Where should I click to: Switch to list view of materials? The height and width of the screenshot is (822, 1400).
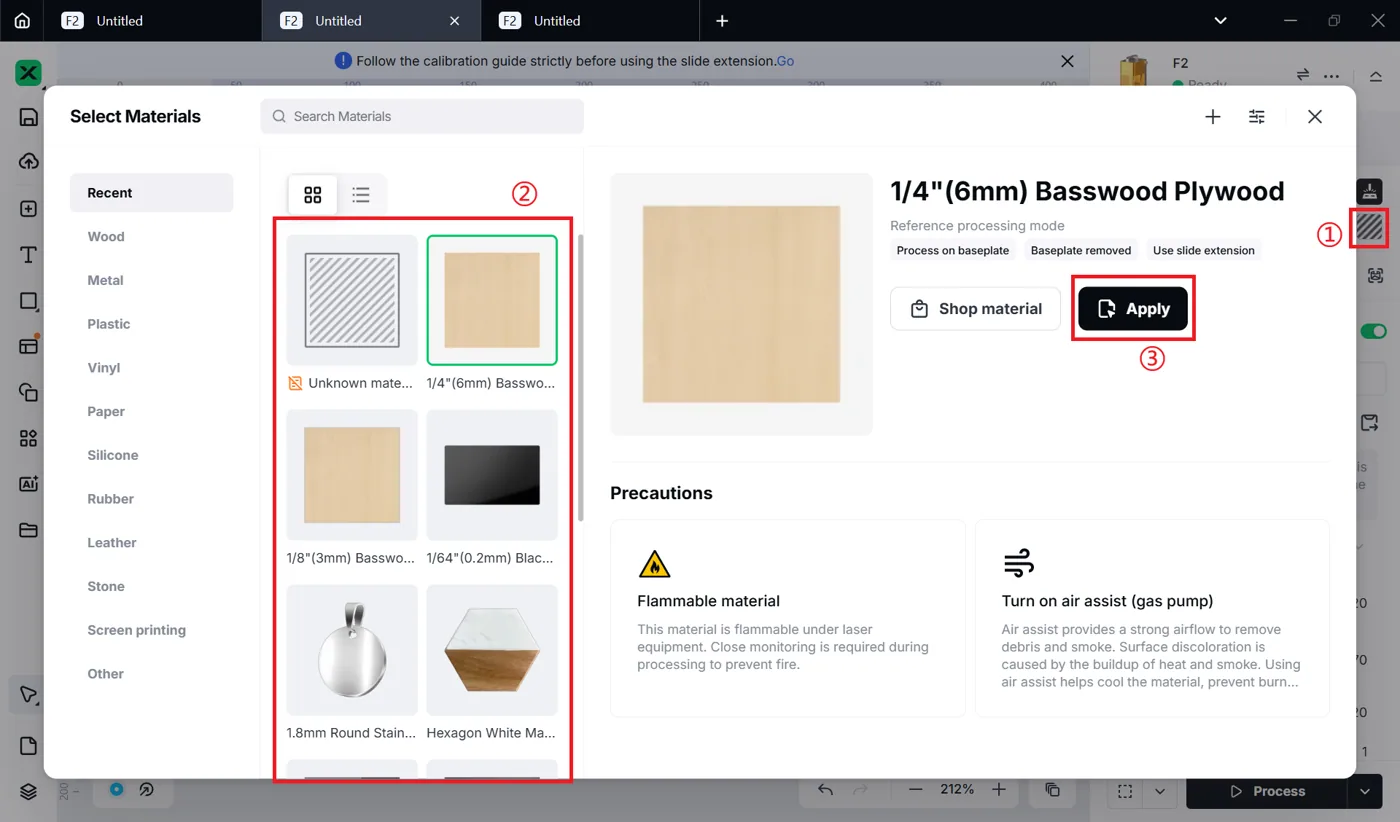361,195
